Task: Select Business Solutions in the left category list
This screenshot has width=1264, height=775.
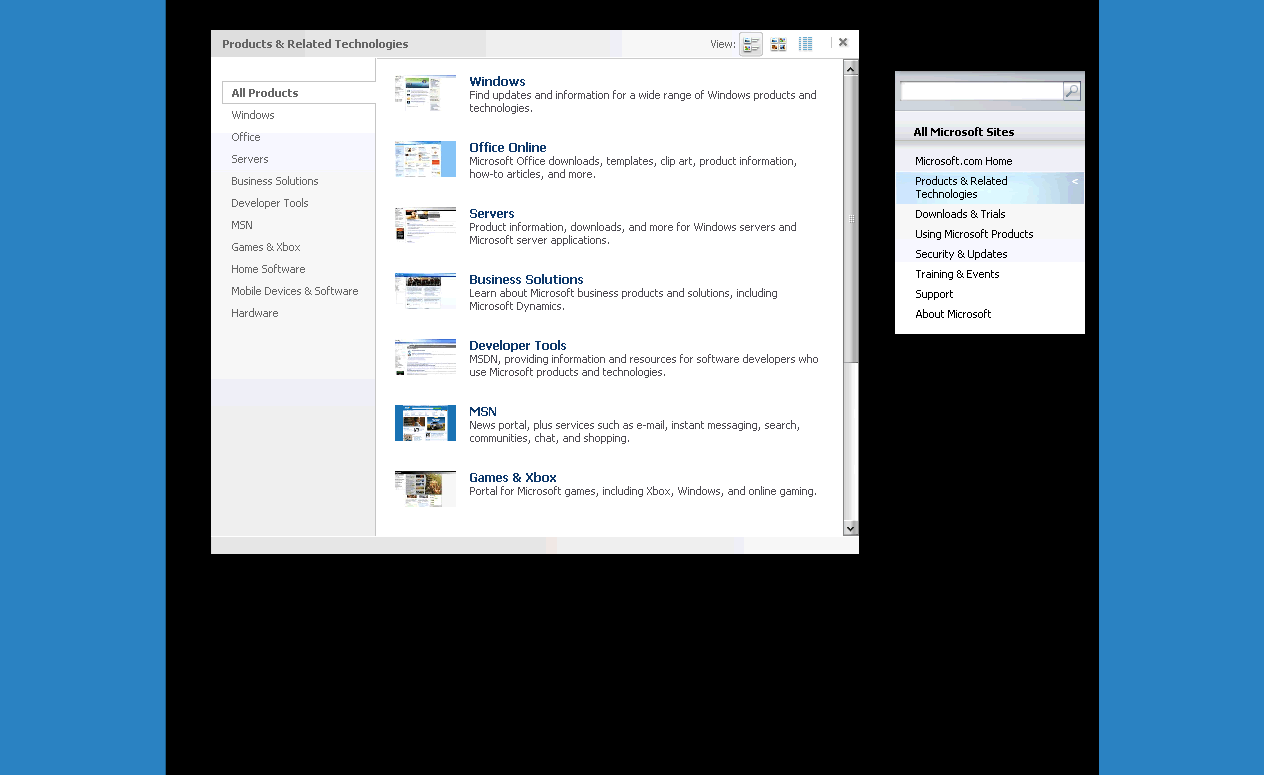Action: [x=275, y=181]
